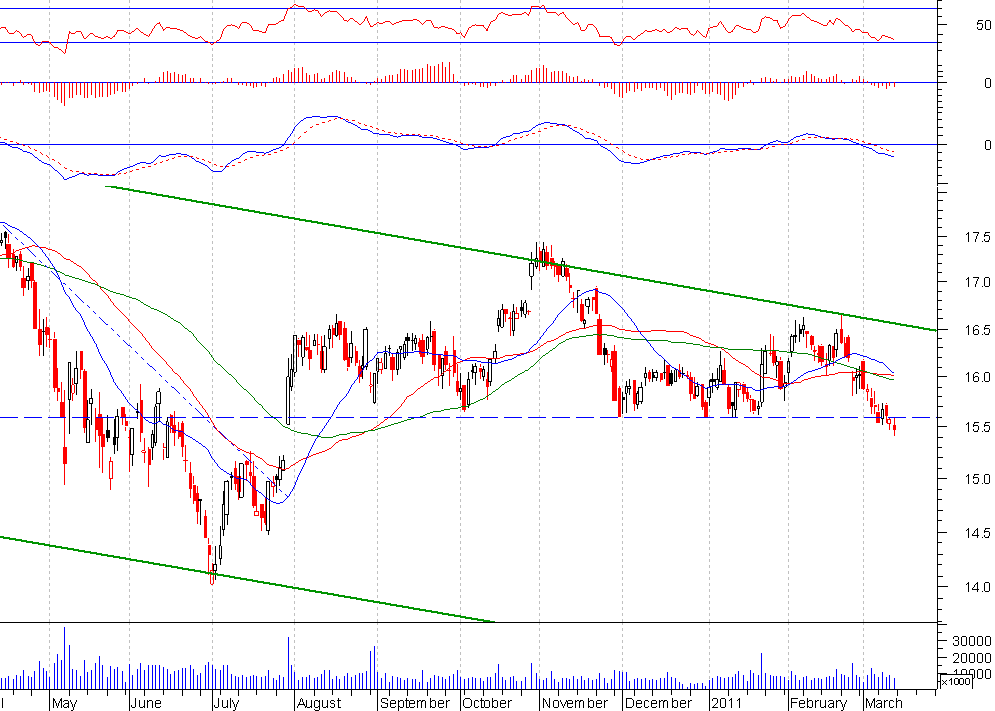Viewport: 995px width, 711px height.
Task: Select the 16.5 price axis label
Action: click(977, 330)
